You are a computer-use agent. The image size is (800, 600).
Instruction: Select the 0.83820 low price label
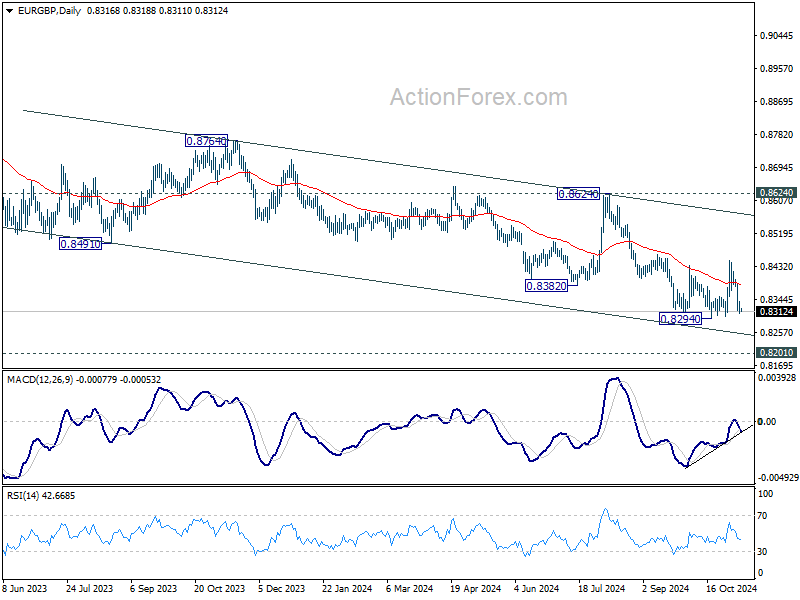click(x=546, y=286)
